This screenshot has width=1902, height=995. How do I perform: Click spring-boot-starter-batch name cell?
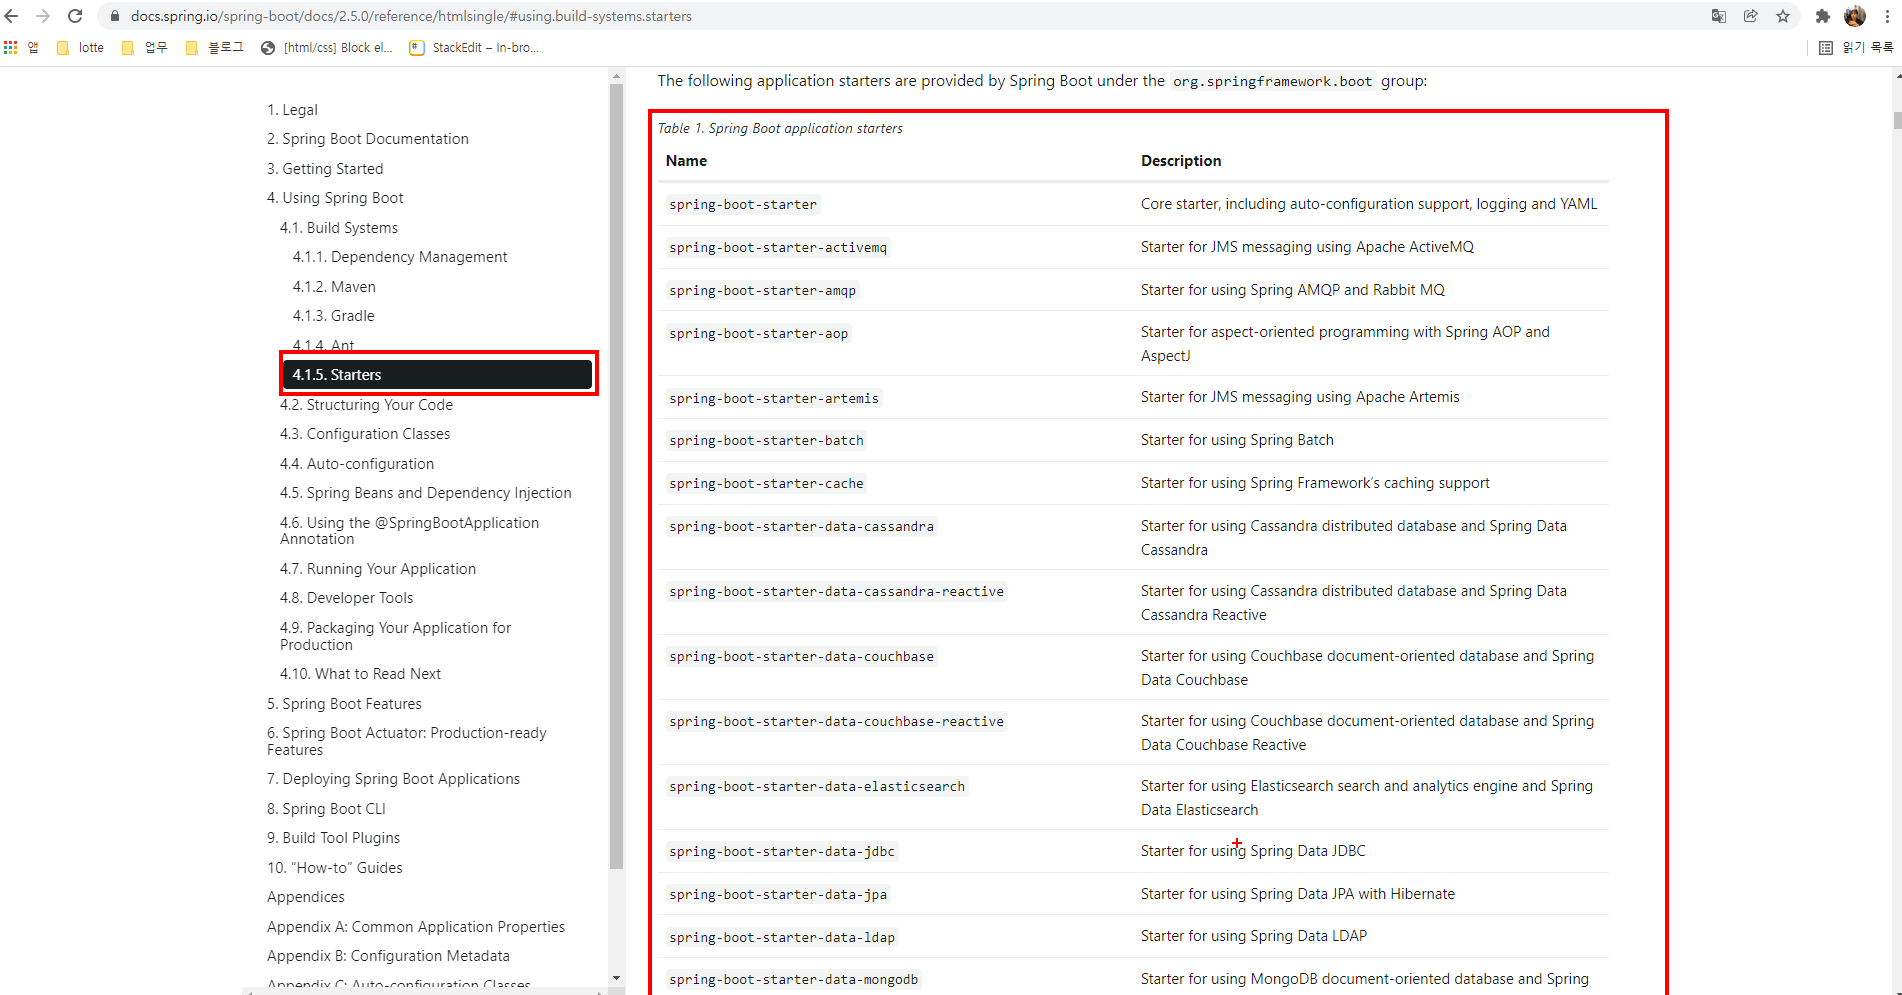coord(766,440)
